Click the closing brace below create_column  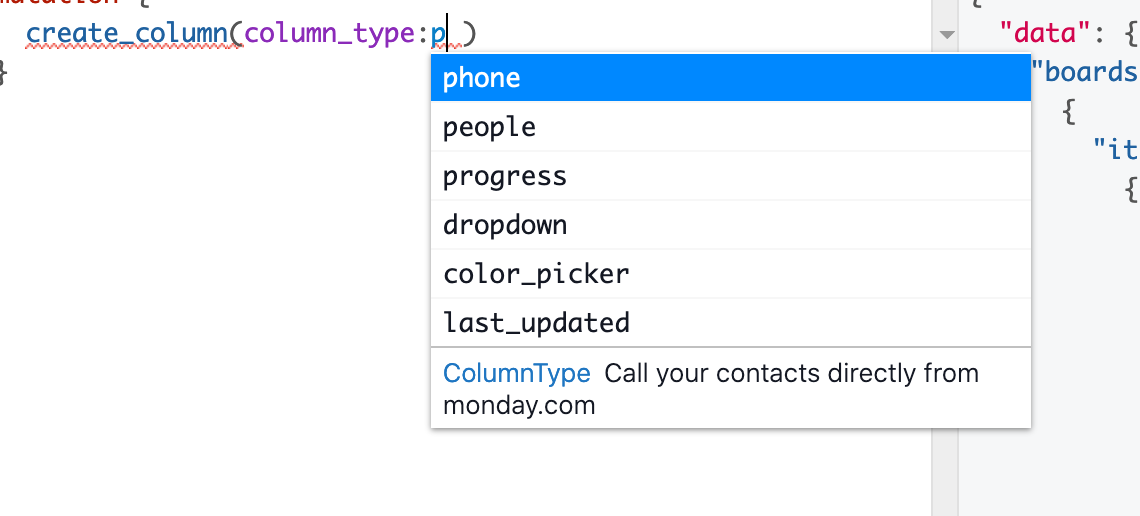click(3, 72)
